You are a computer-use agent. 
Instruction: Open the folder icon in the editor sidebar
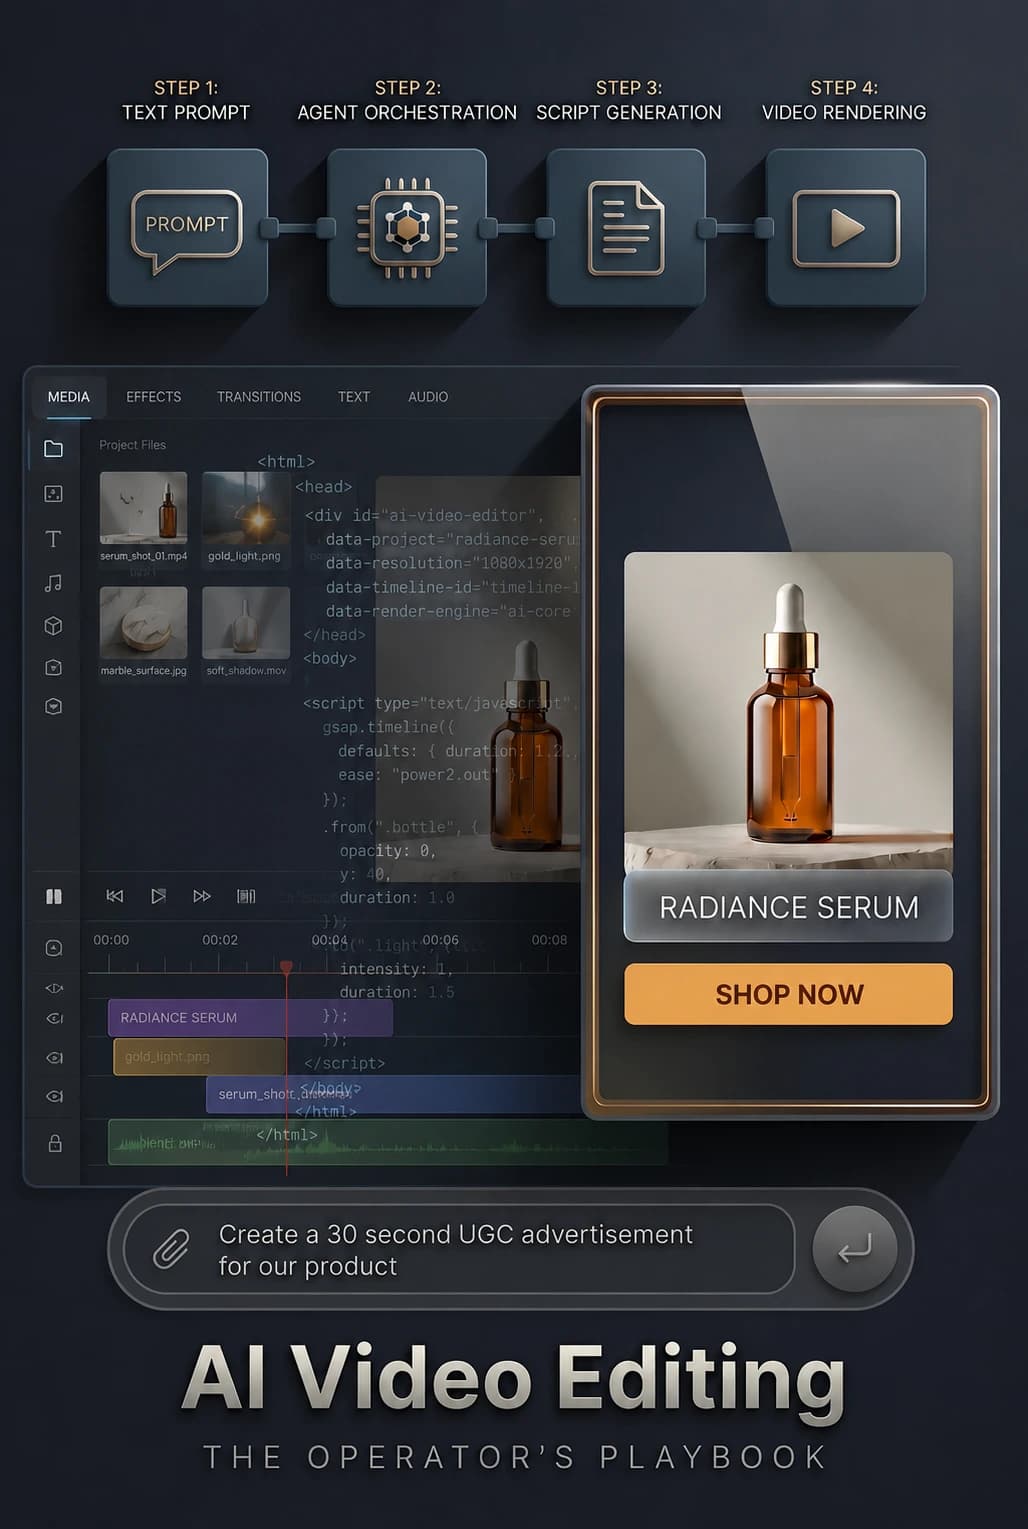54,449
